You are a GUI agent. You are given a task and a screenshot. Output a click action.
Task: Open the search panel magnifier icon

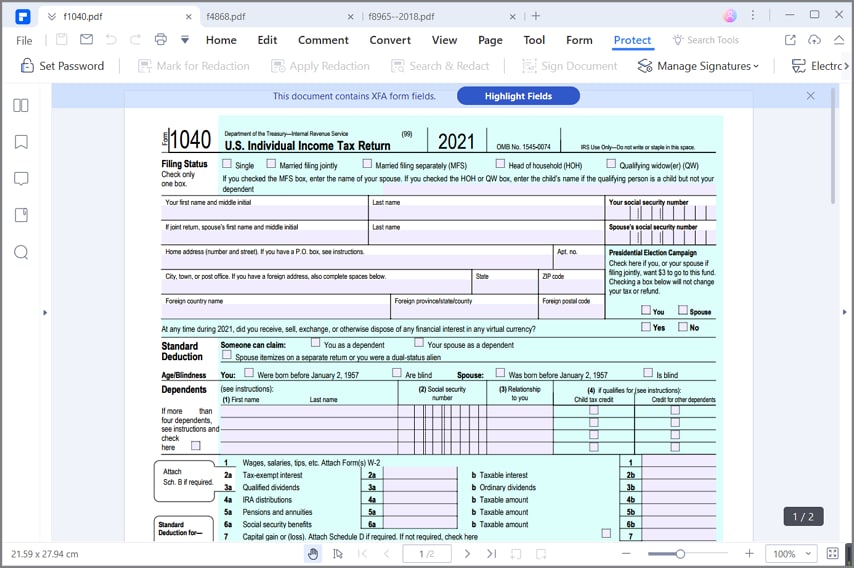(21, 252)
